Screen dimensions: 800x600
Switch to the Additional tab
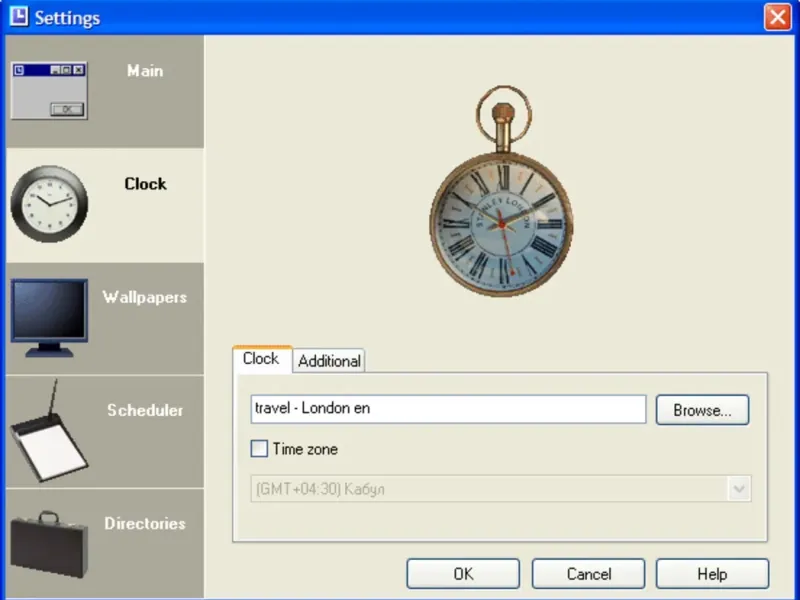(x=329, y=361)
